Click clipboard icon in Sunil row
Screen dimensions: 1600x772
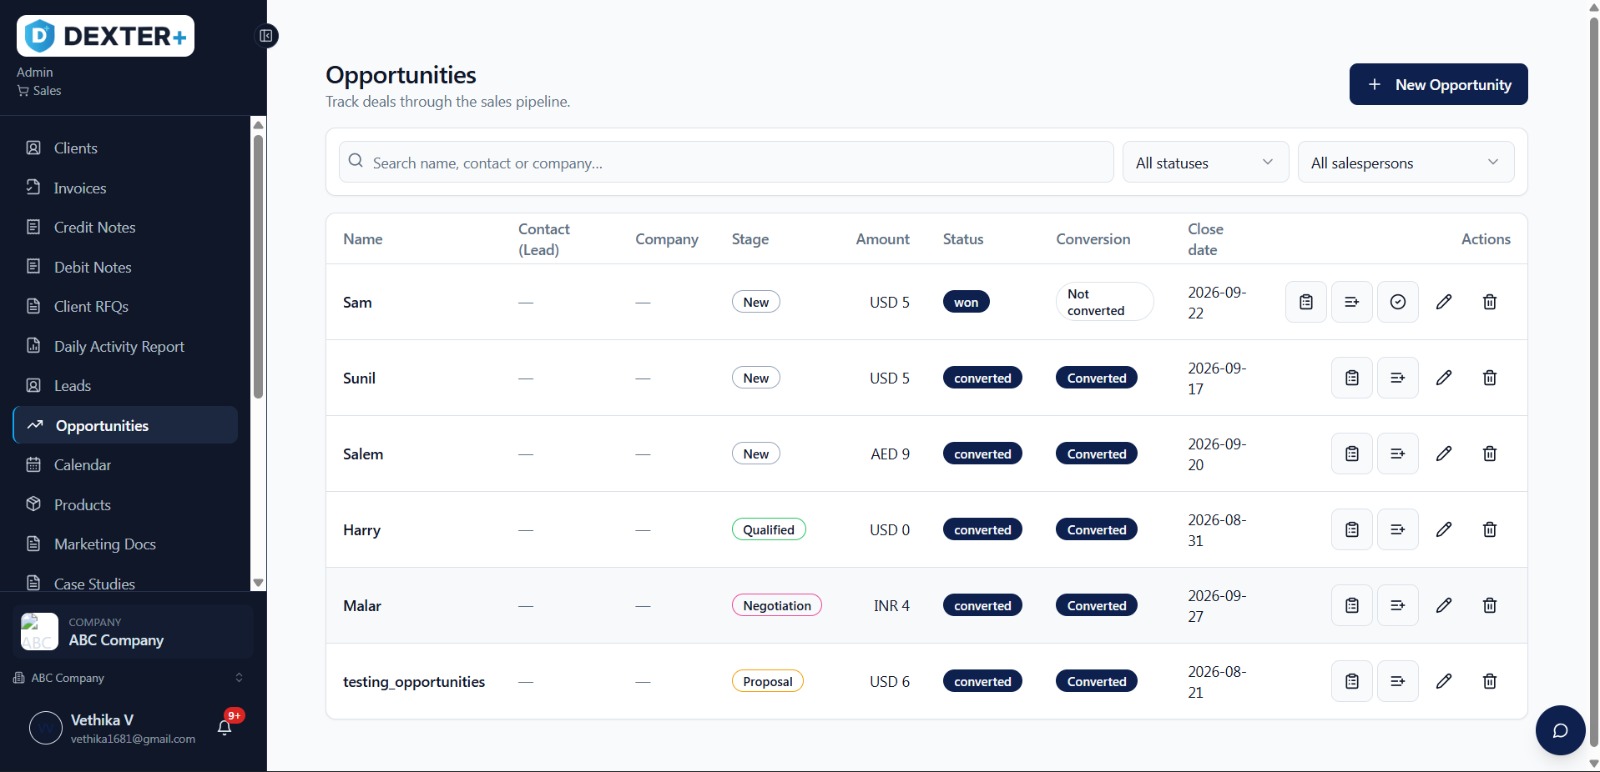click(1352, 378)
